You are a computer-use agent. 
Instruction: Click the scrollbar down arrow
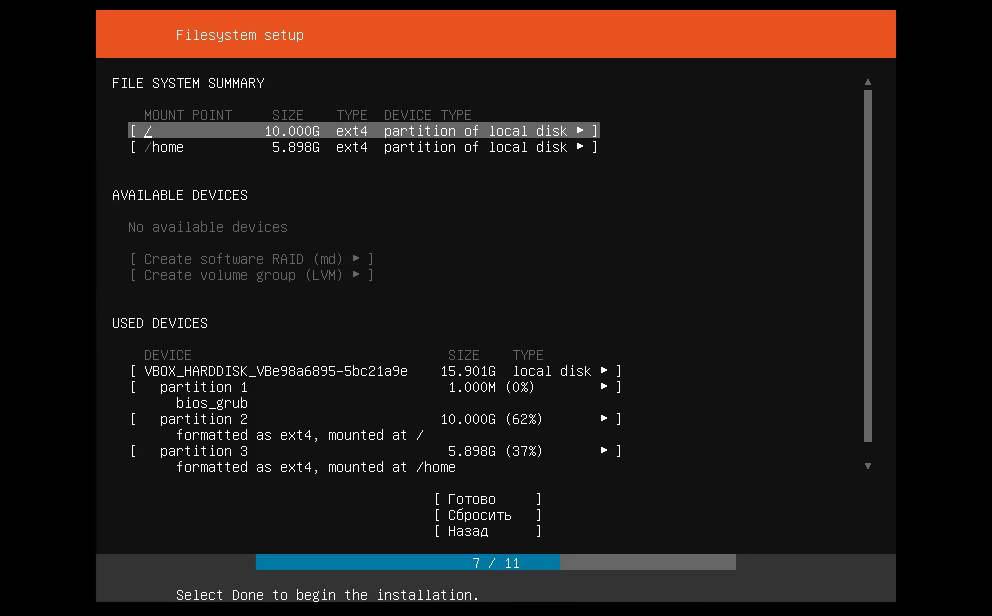868,466
